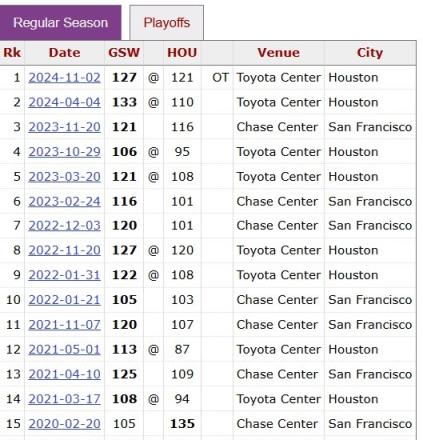
Task: Open the 2022-11-20 game link
Action: (64, 250)
